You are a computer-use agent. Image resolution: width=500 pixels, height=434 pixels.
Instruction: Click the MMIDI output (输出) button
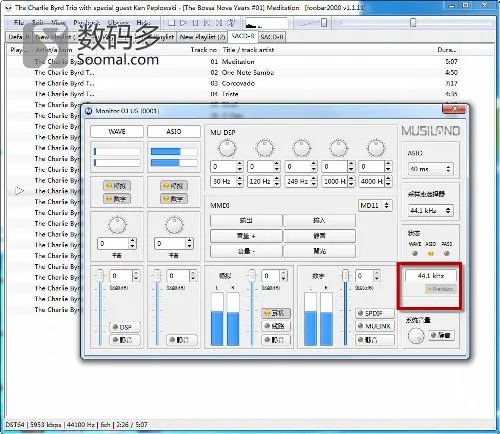click(246, 220)
